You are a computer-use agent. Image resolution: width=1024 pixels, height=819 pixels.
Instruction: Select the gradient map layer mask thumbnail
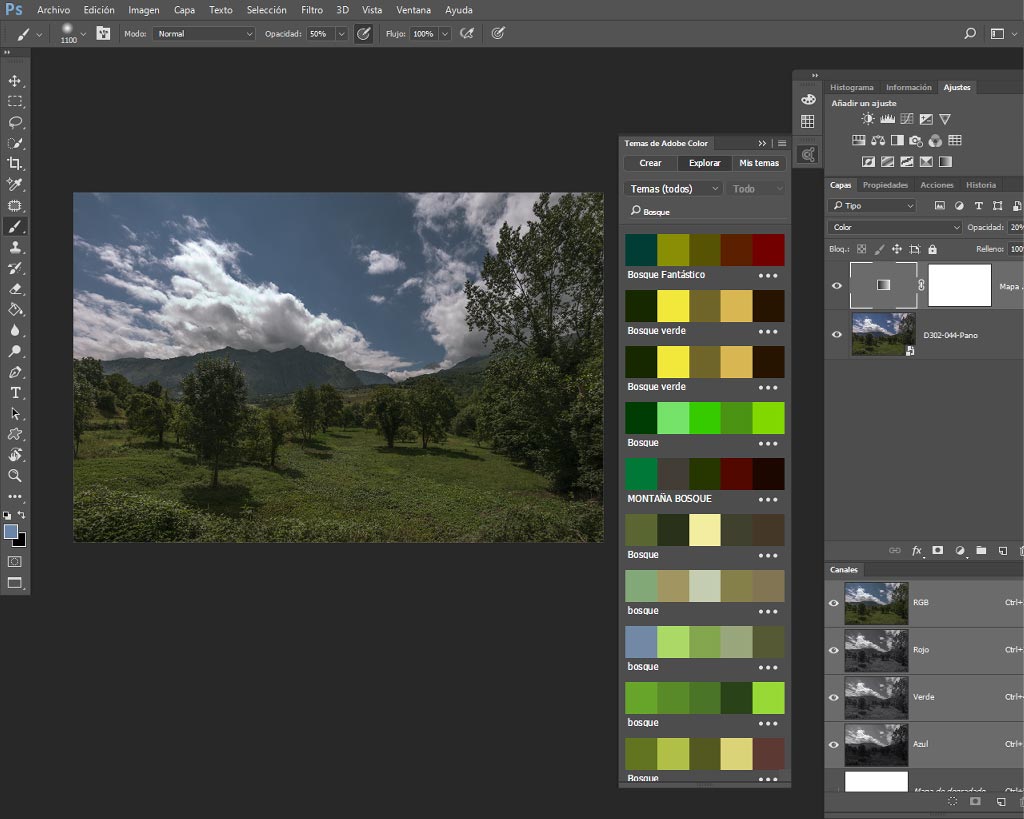(x=959, y=285)
